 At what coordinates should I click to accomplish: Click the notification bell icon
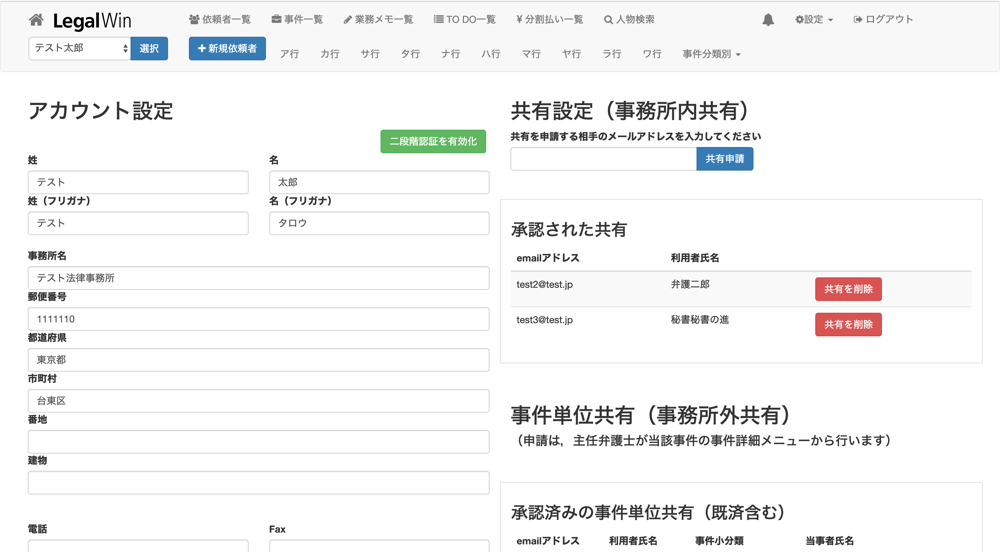(768, 20)
